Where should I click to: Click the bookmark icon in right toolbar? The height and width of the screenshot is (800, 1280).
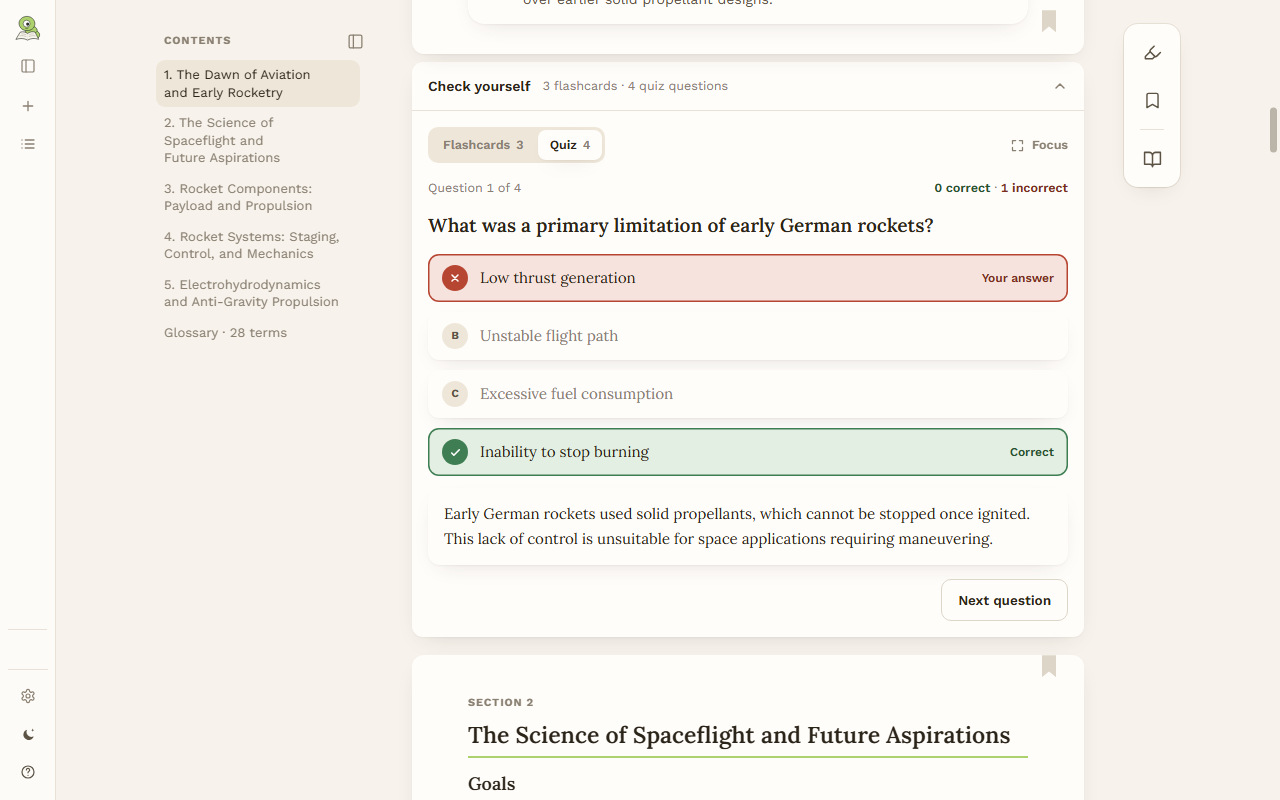[x=1152, y=101]
